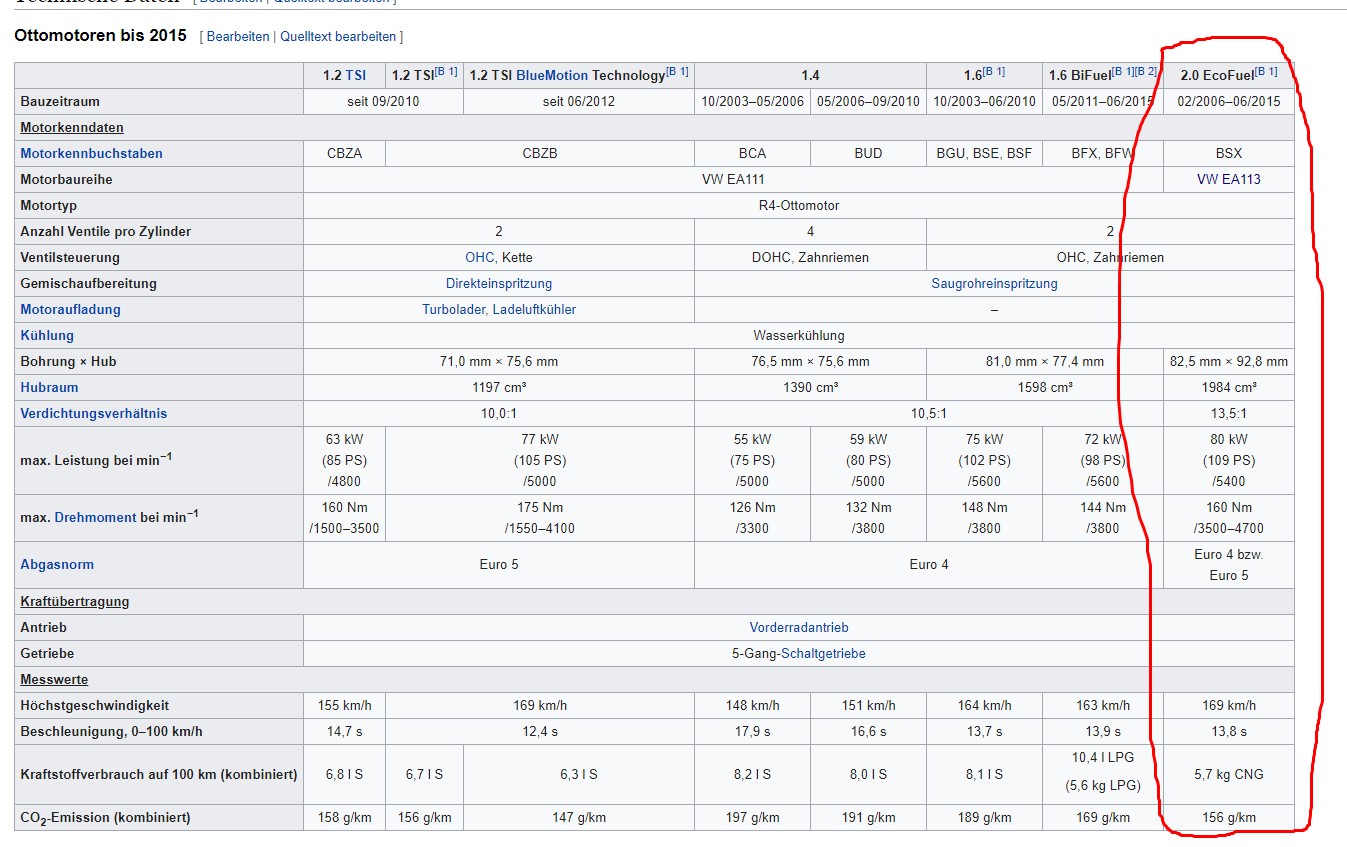Click the 148 km/h top speed cell
This screenshot has width=1347, height=847.
(752, 705)
